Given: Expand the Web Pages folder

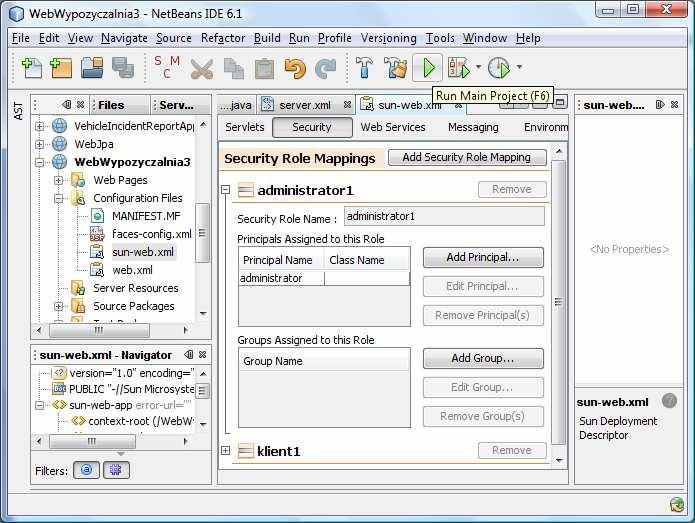Looking at the screenshot, I should 59,180.
